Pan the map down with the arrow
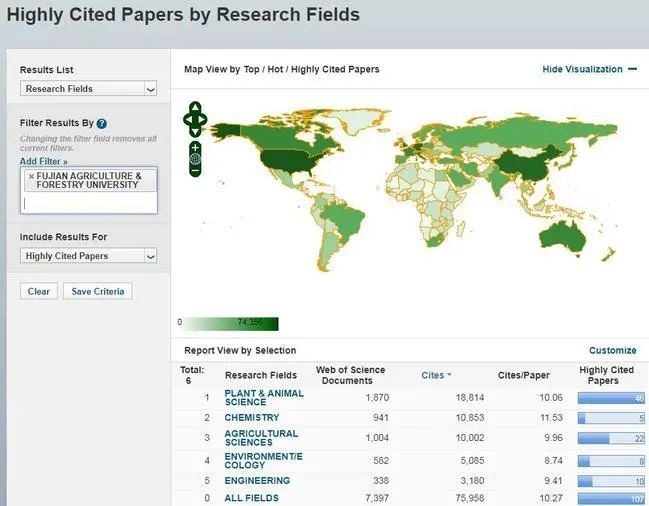This screenshot has height=506, width=649. pos(195,132)
